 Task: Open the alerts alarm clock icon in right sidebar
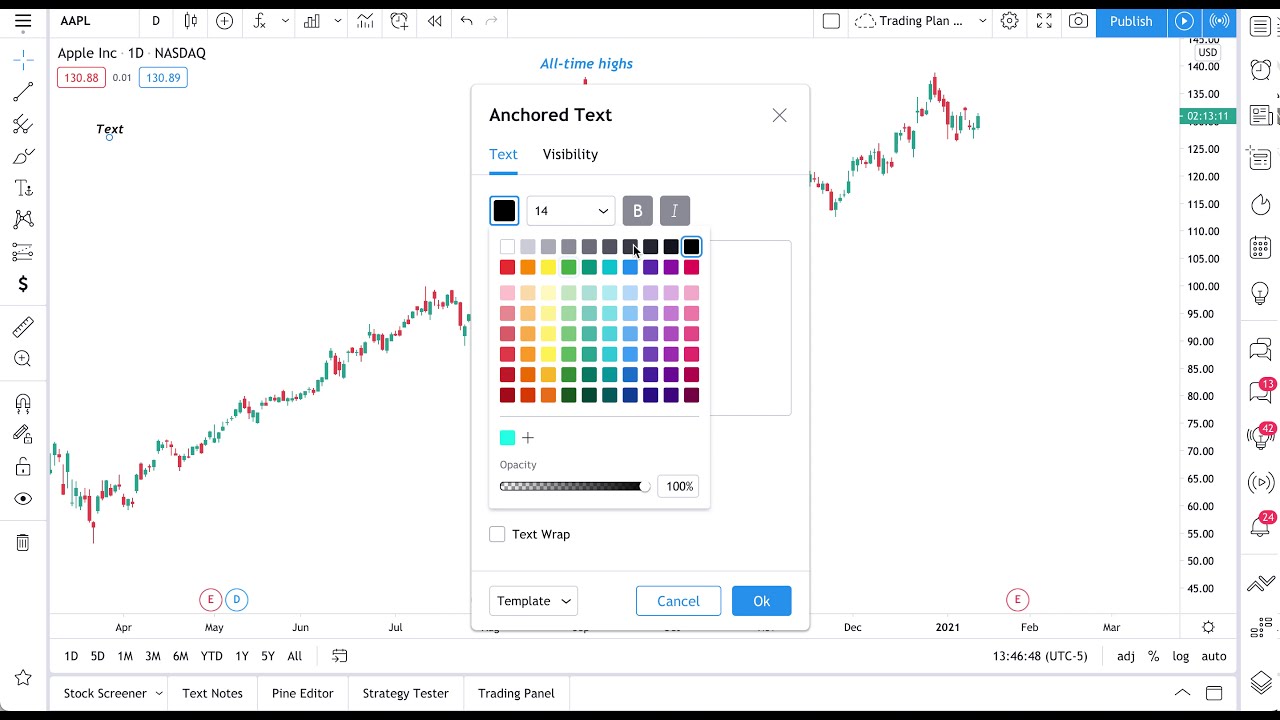[x=1260, y=69]
